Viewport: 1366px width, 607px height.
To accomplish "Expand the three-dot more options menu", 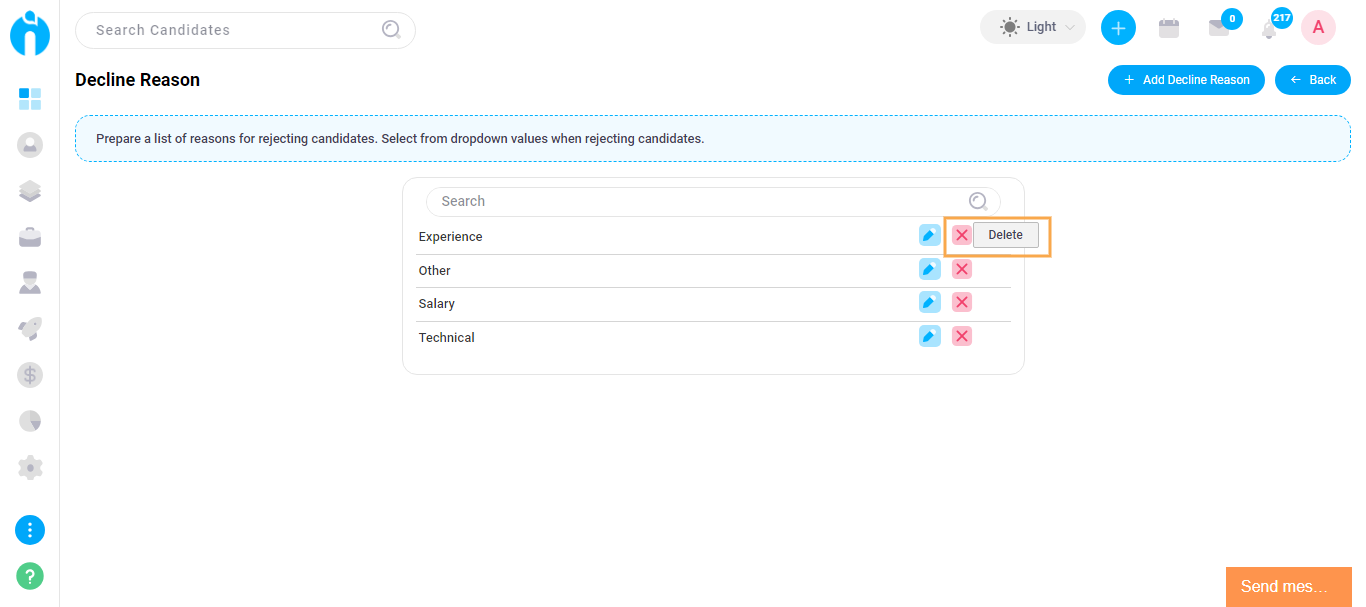I will (30, 530).
